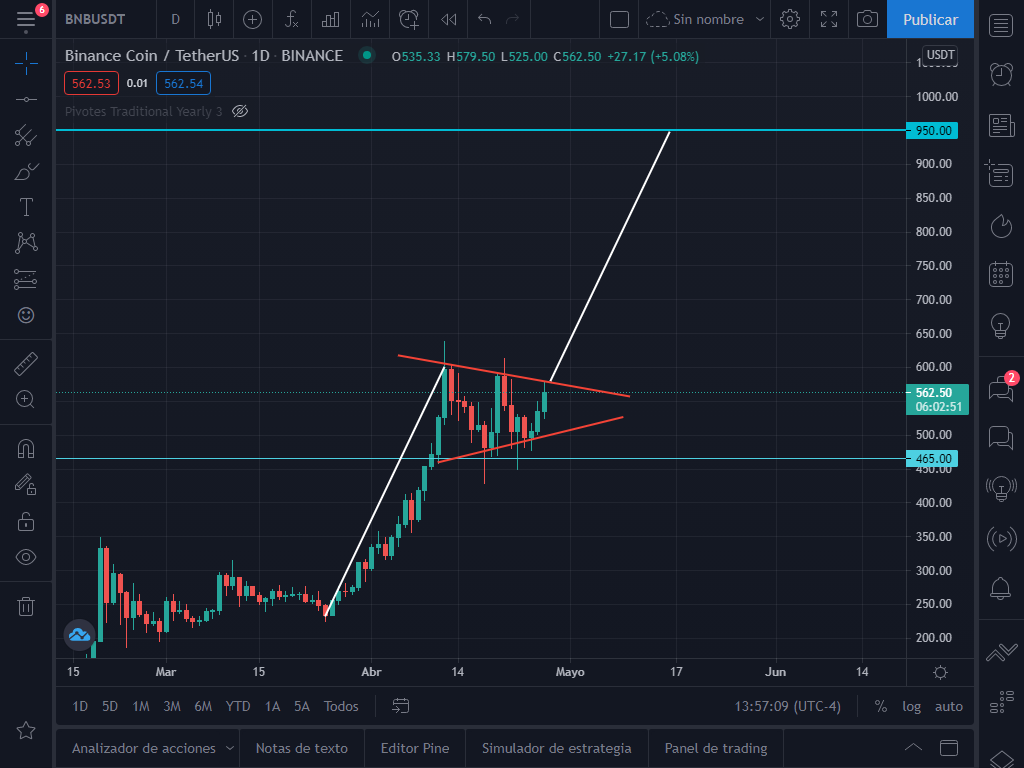Open Analizador de acciones dropdown

152,748
